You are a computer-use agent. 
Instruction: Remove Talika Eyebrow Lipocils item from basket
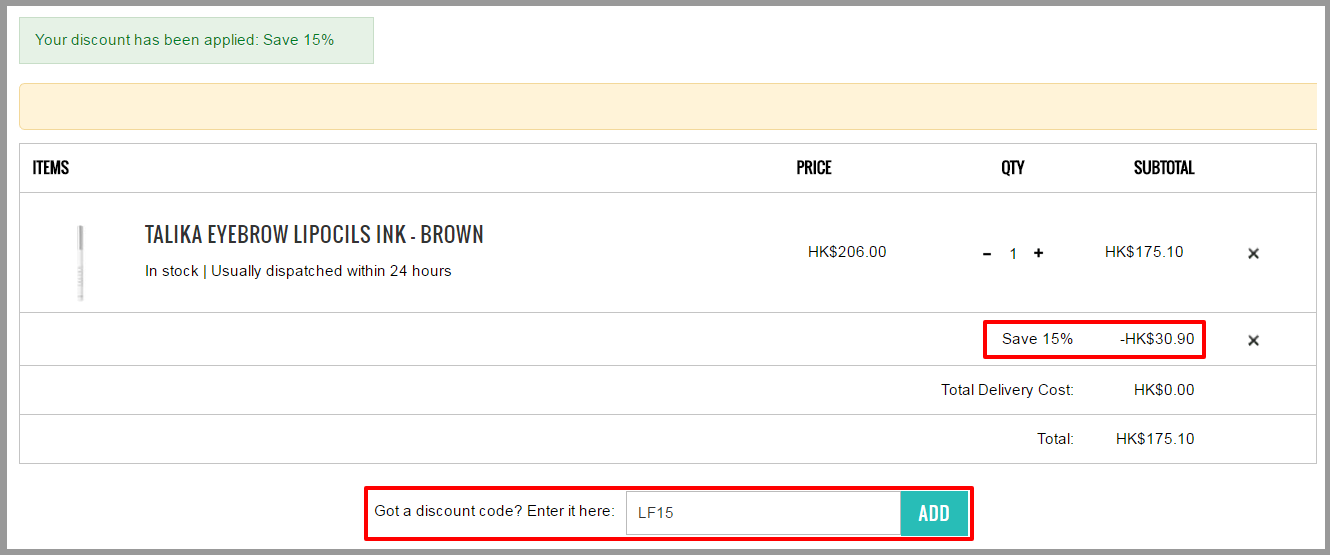coord(1253,254)
